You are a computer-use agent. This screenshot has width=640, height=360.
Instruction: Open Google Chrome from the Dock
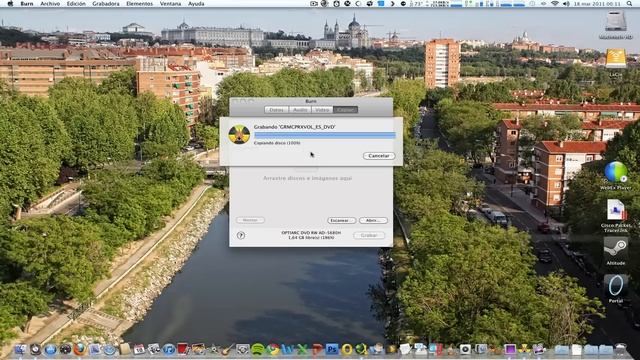point(273,349)
